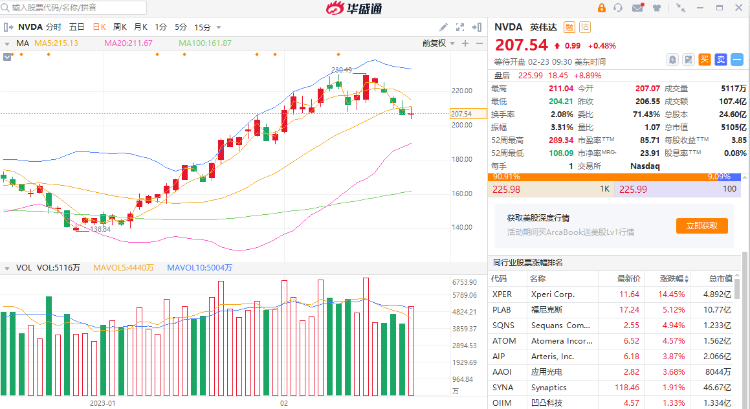Zoom in chart with plus icon

coord(465,44)
